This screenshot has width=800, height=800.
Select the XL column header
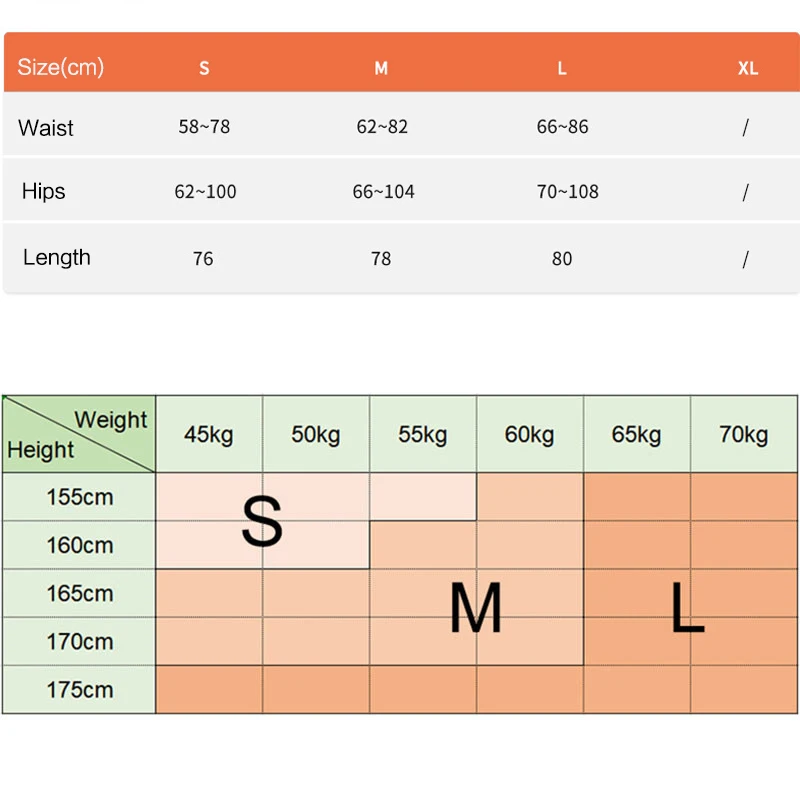pos(747,69)
